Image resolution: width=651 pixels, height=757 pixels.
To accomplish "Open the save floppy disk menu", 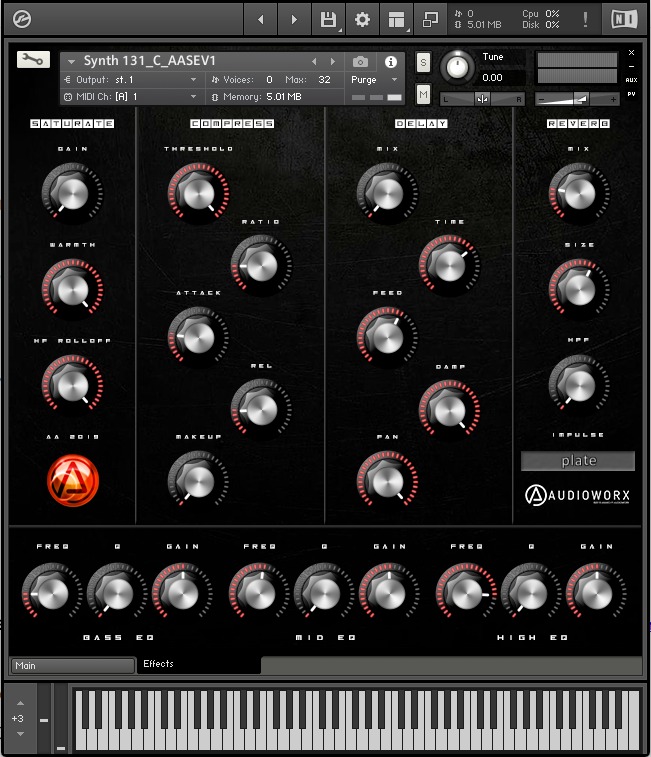I will coord(327,19).
